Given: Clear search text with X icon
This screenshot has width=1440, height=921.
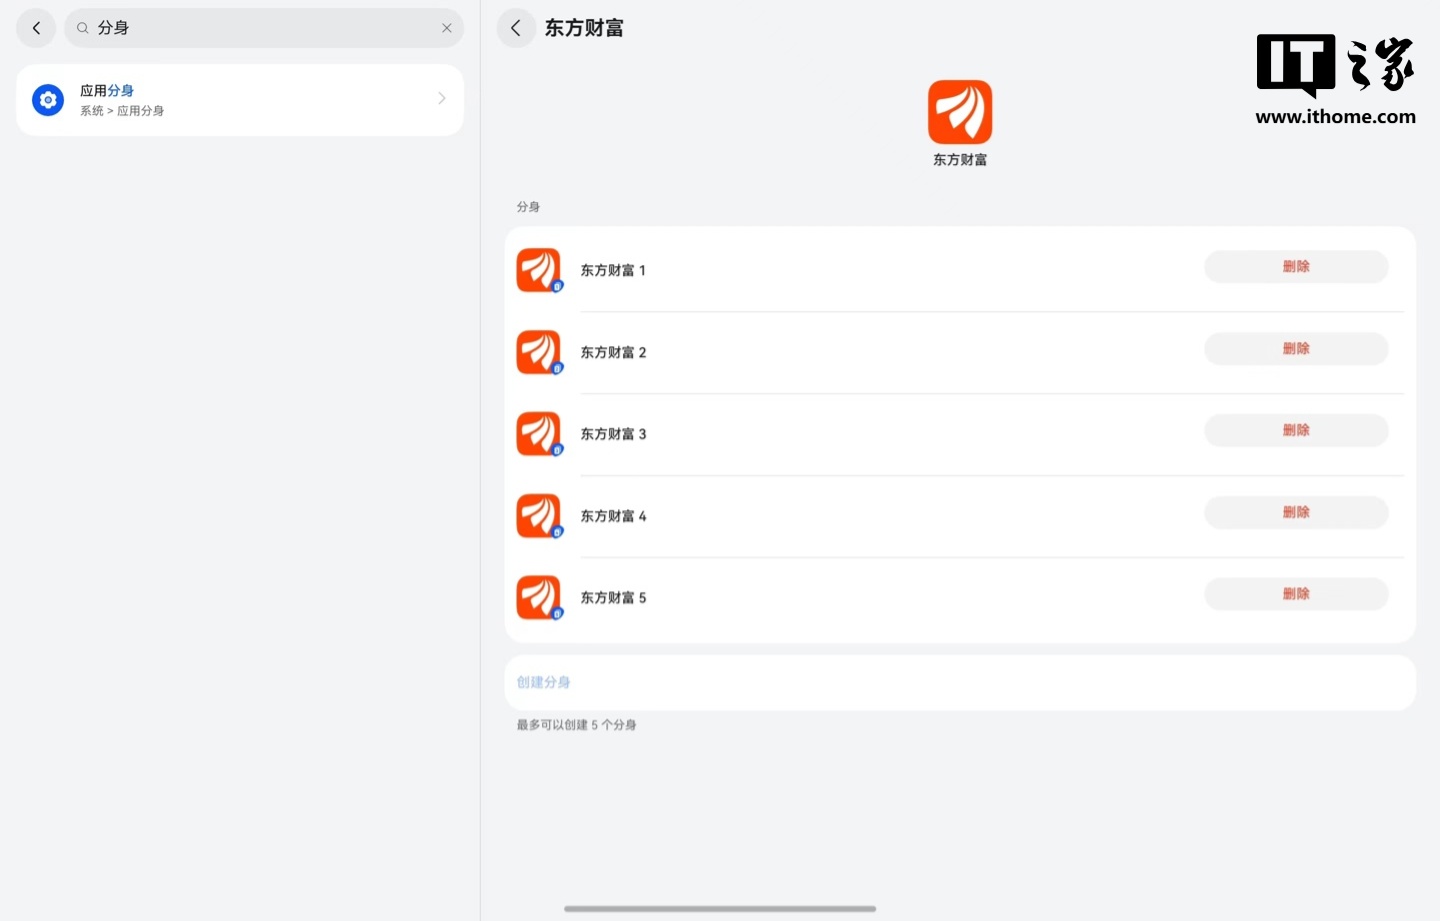Looking at the screenshot, I should tap(447, 28).
